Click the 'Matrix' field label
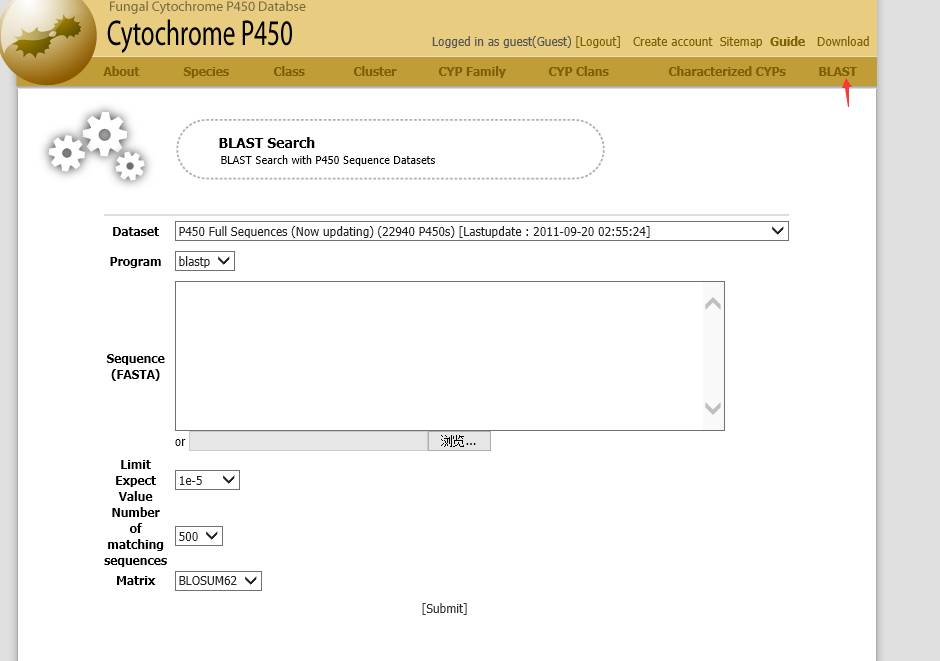This screenshot has width=940, height=661. (x=135, y=581)
